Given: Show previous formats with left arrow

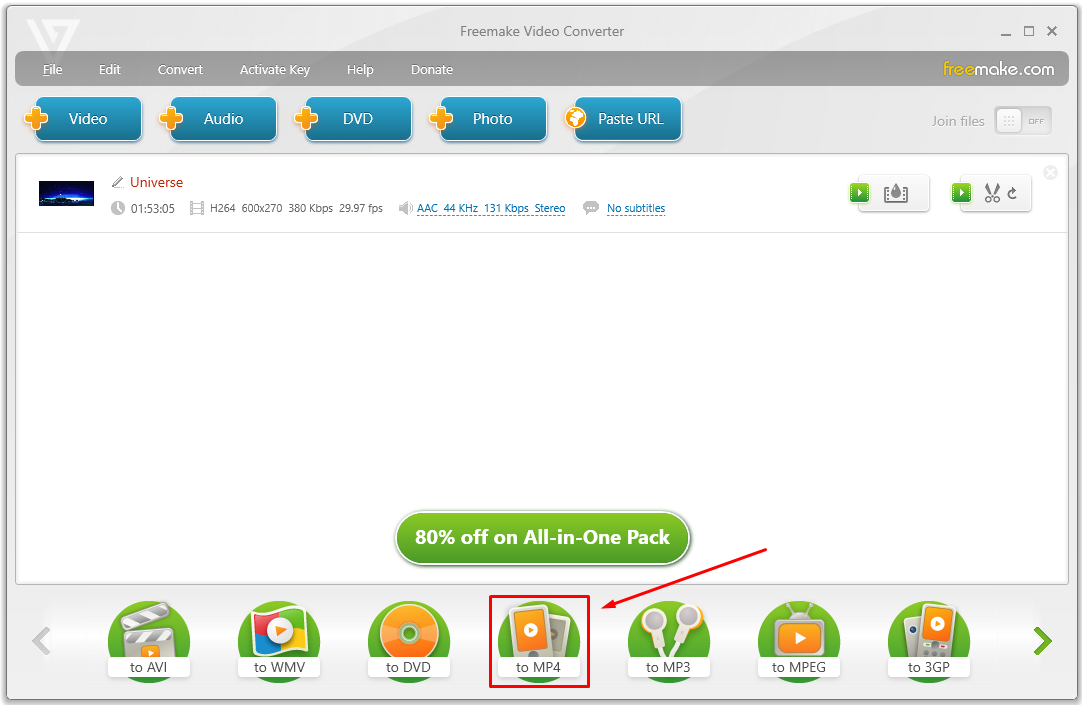Looking at the screenshot, I should 42,641.
